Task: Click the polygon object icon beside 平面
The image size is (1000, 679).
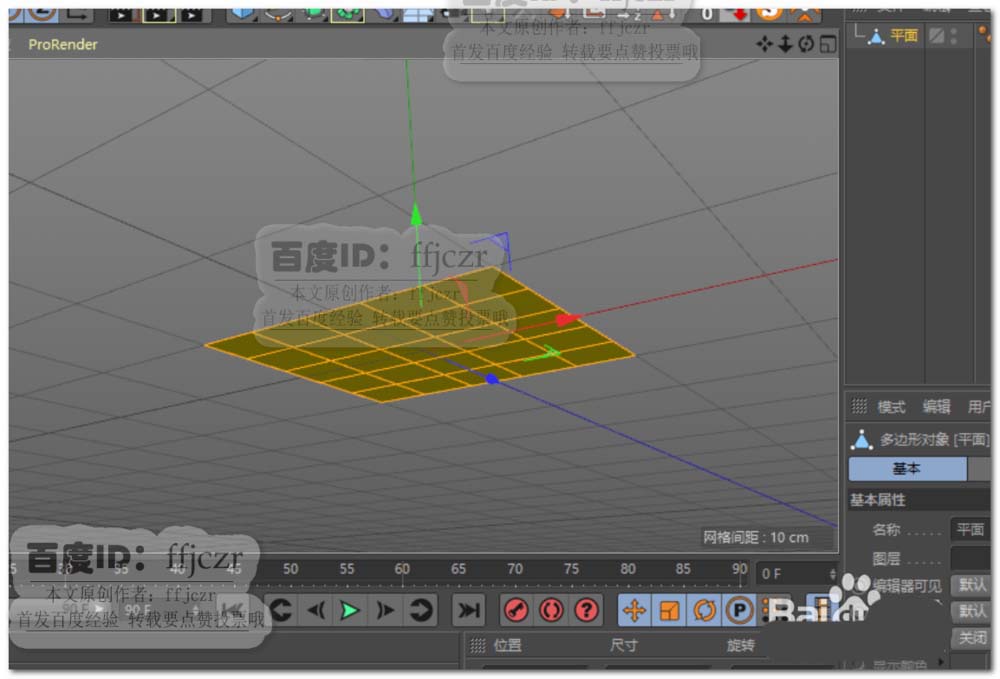Action: click(876, 36)
